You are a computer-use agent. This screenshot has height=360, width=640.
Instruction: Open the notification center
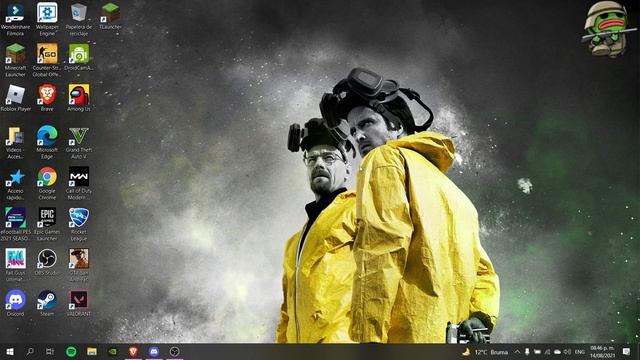627,352
